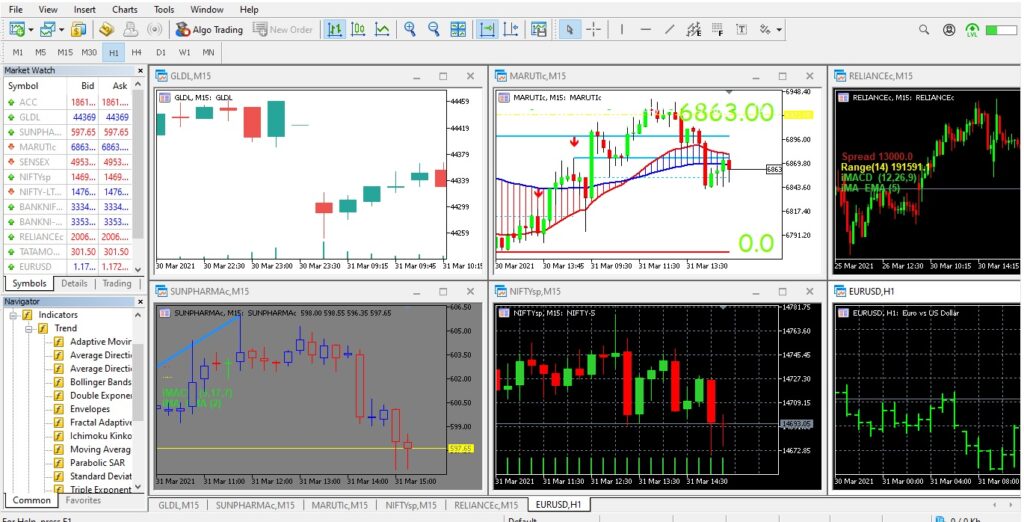Open the Profiles toolbar icon
Screen dimensions: 1024x522
48,29
